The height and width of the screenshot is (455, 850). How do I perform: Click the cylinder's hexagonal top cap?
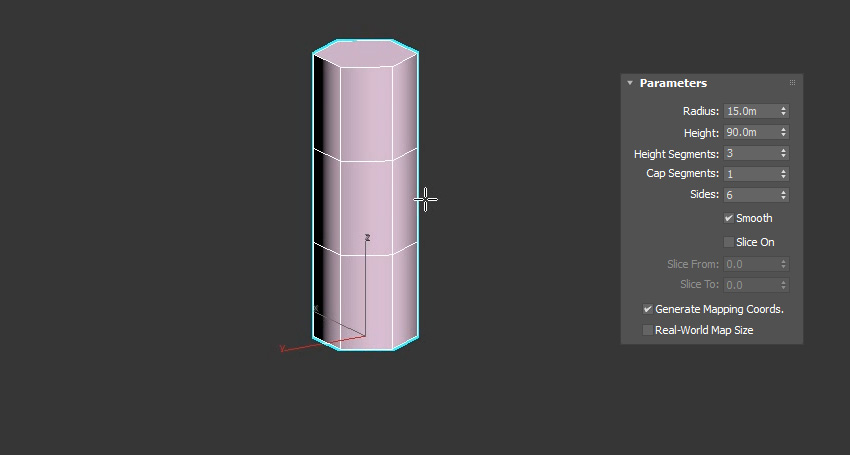coord(365,54)
